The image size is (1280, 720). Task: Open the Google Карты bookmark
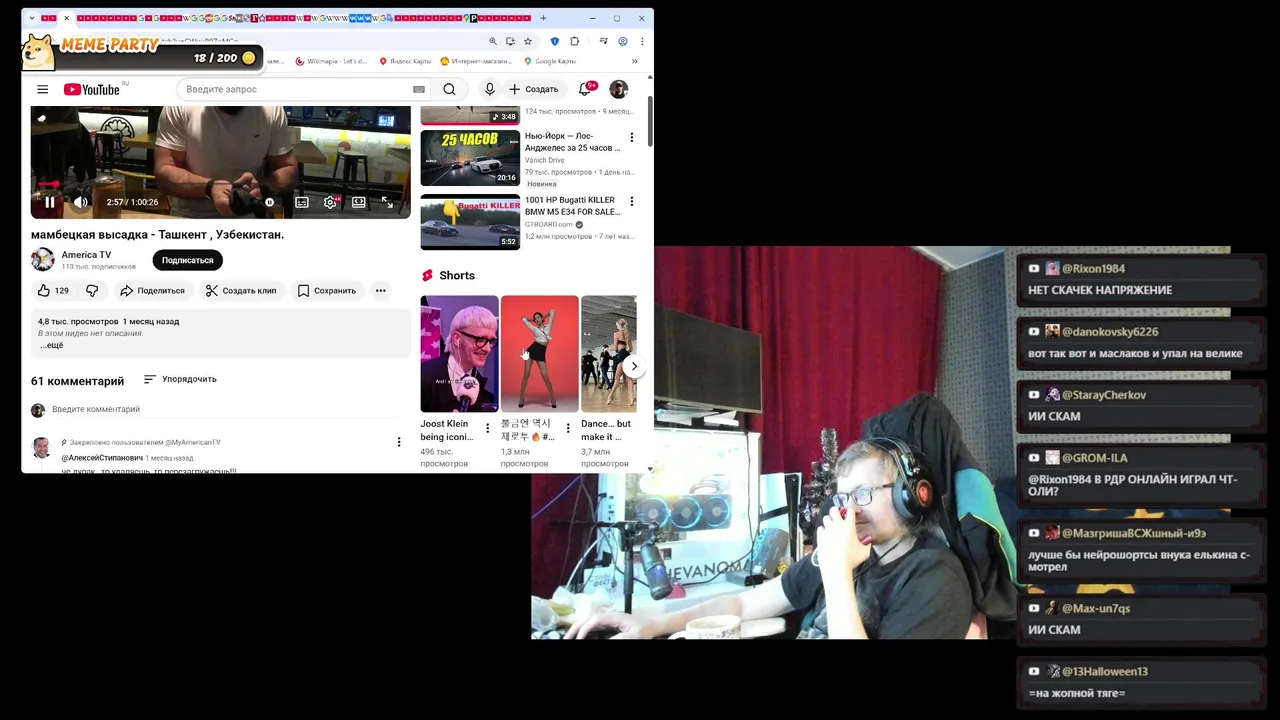[550, 61]
